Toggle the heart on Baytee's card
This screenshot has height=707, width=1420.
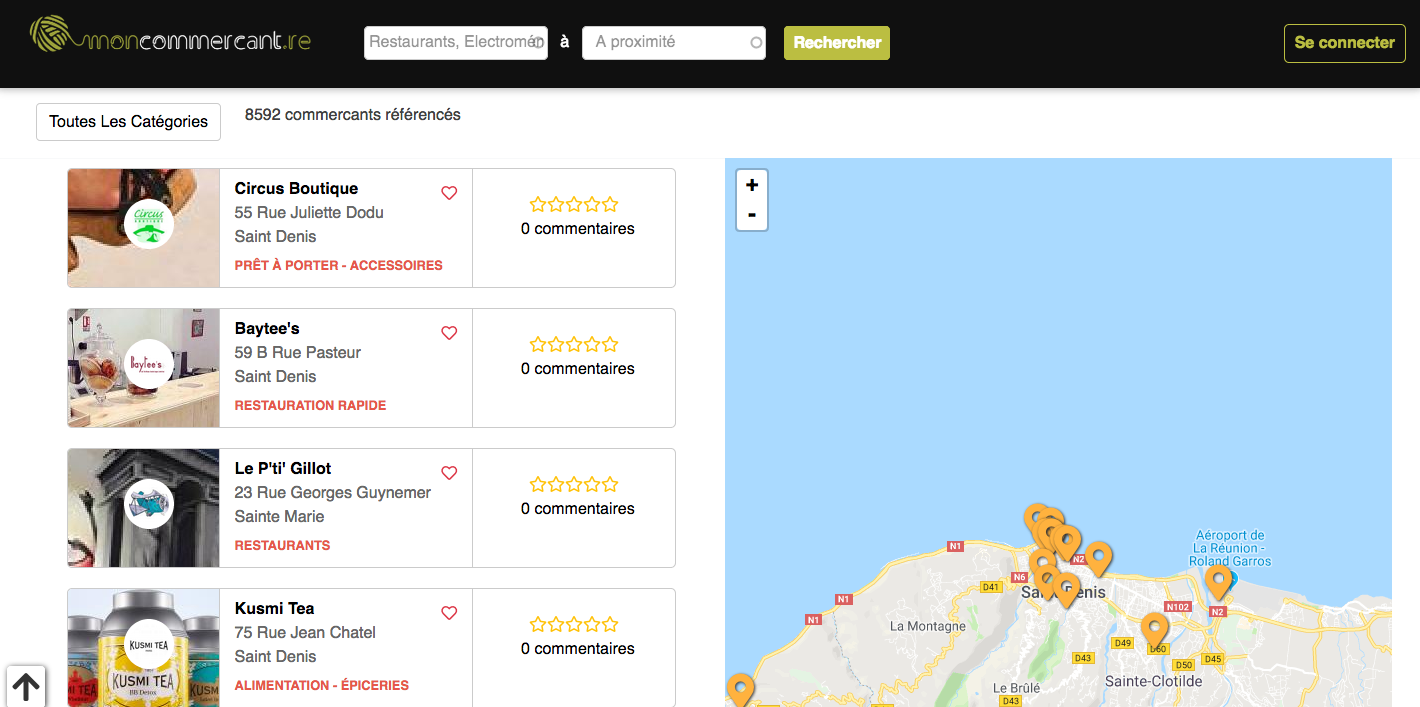point(449,333)
